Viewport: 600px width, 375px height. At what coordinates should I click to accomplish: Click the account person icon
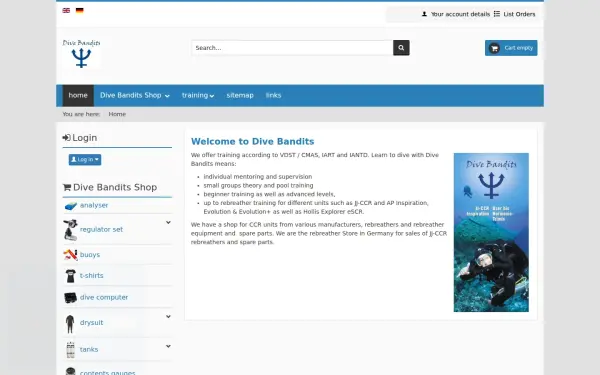click(x=424, y=14)
